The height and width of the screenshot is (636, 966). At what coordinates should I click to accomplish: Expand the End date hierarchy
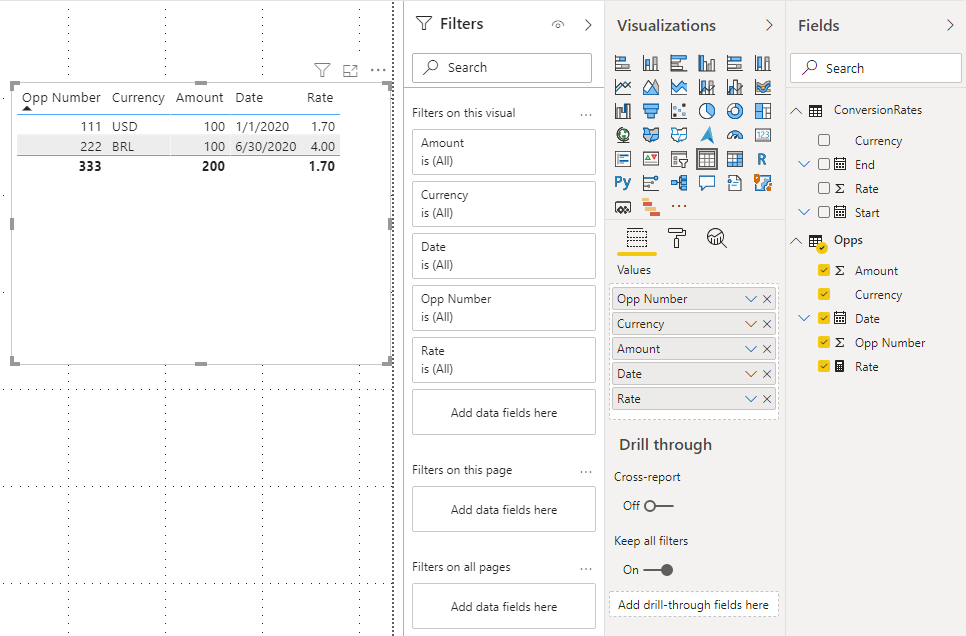[803, 165]
